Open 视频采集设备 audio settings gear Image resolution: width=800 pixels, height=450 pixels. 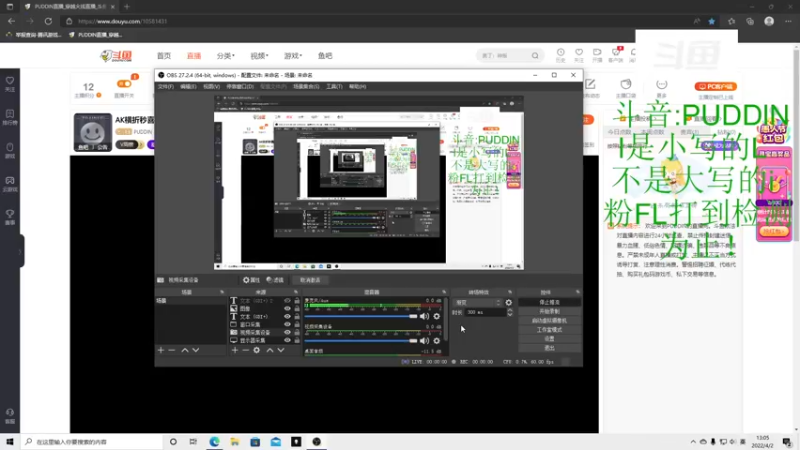437,341
